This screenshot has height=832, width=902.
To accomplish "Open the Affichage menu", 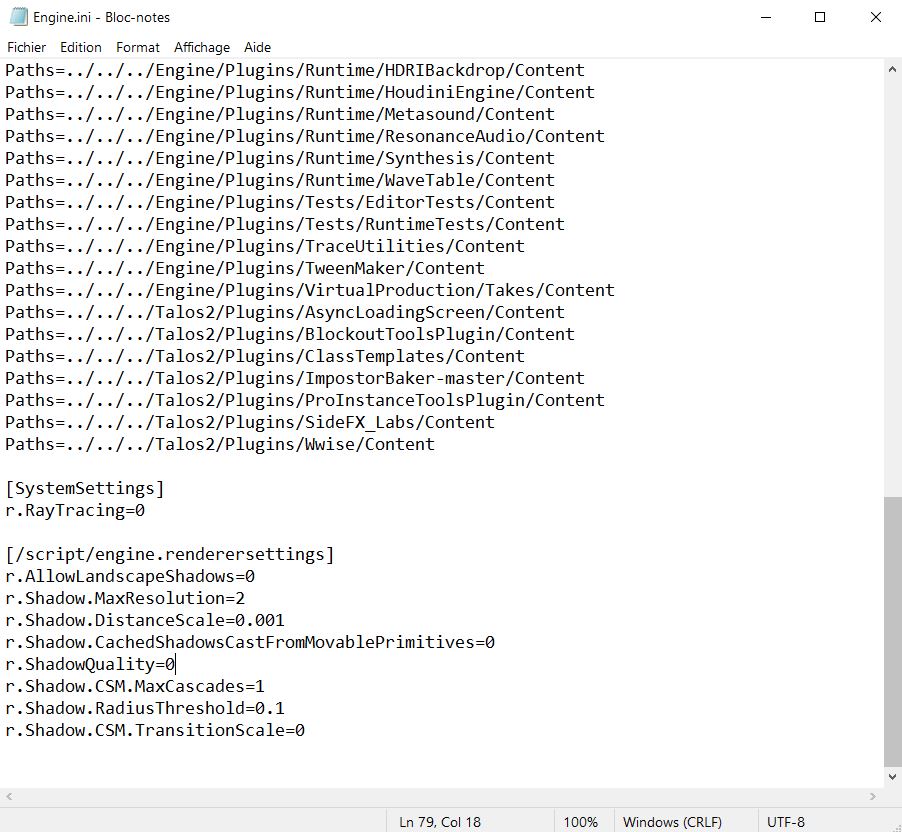I will (x=202, y=47).
